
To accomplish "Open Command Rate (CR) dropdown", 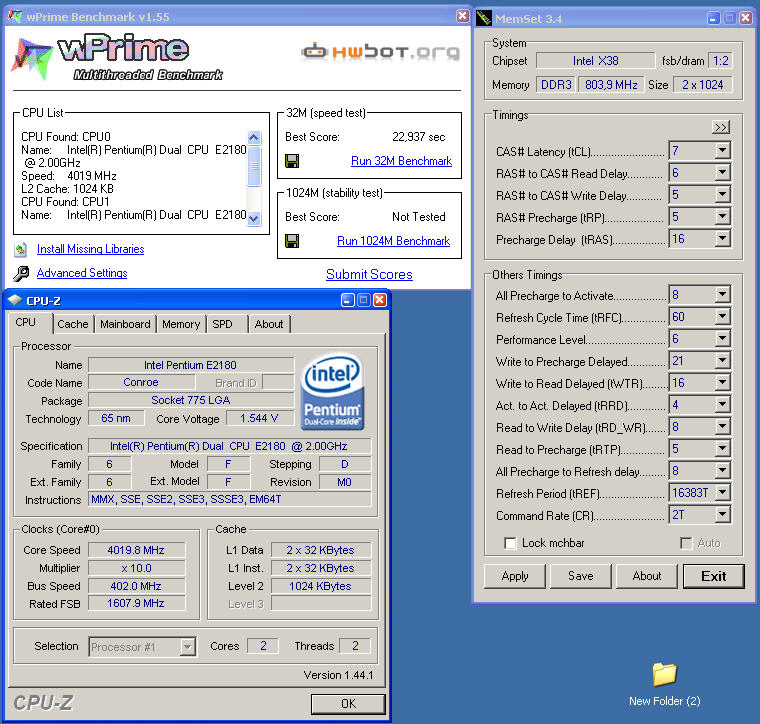I will click(722, 515).
